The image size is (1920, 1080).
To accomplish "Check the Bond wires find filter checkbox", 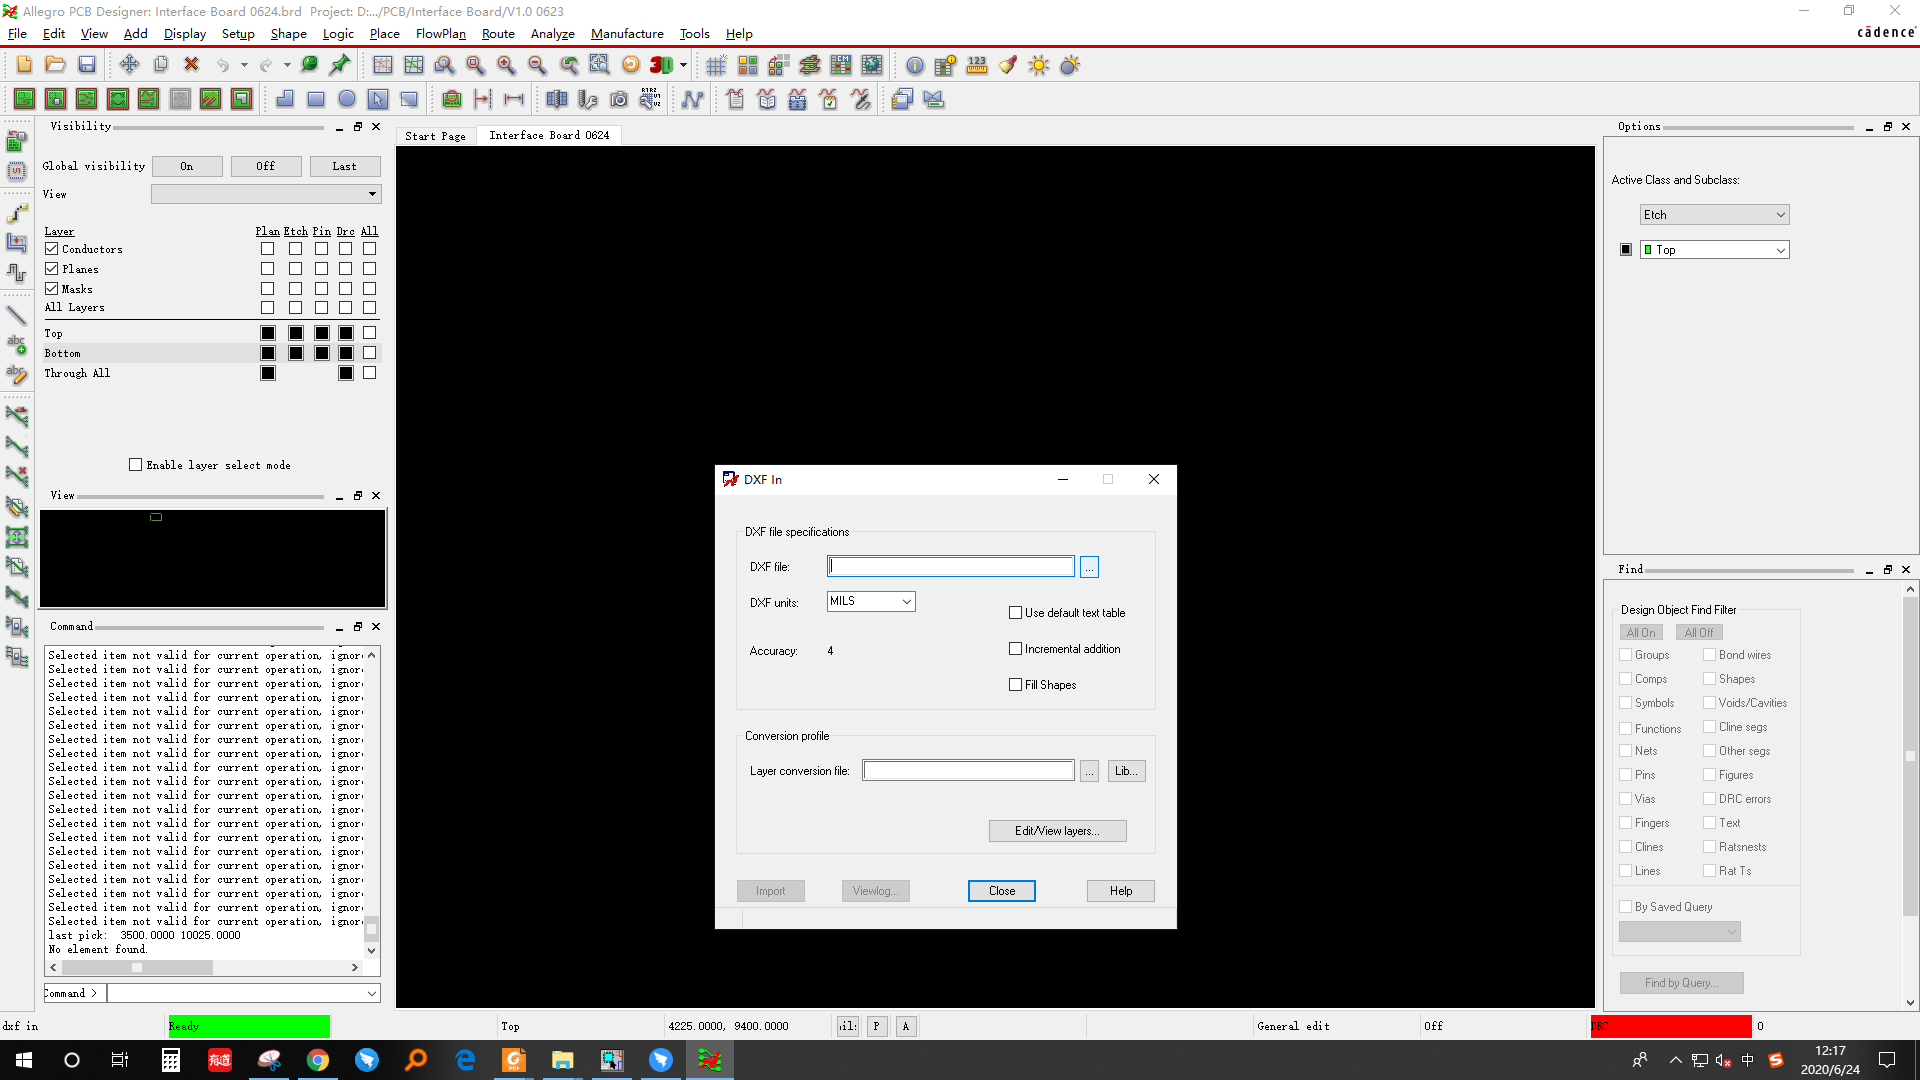I will coord(1710,655).
